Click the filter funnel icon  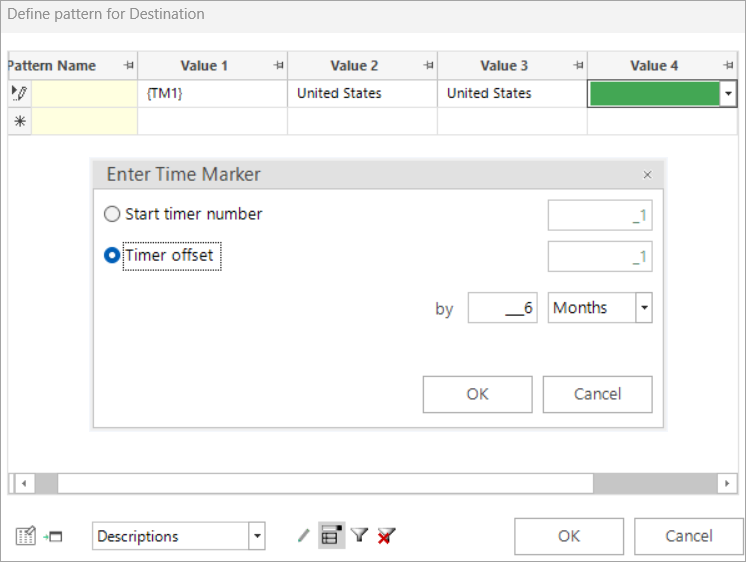pyautogui.click(x=359, y=535)
